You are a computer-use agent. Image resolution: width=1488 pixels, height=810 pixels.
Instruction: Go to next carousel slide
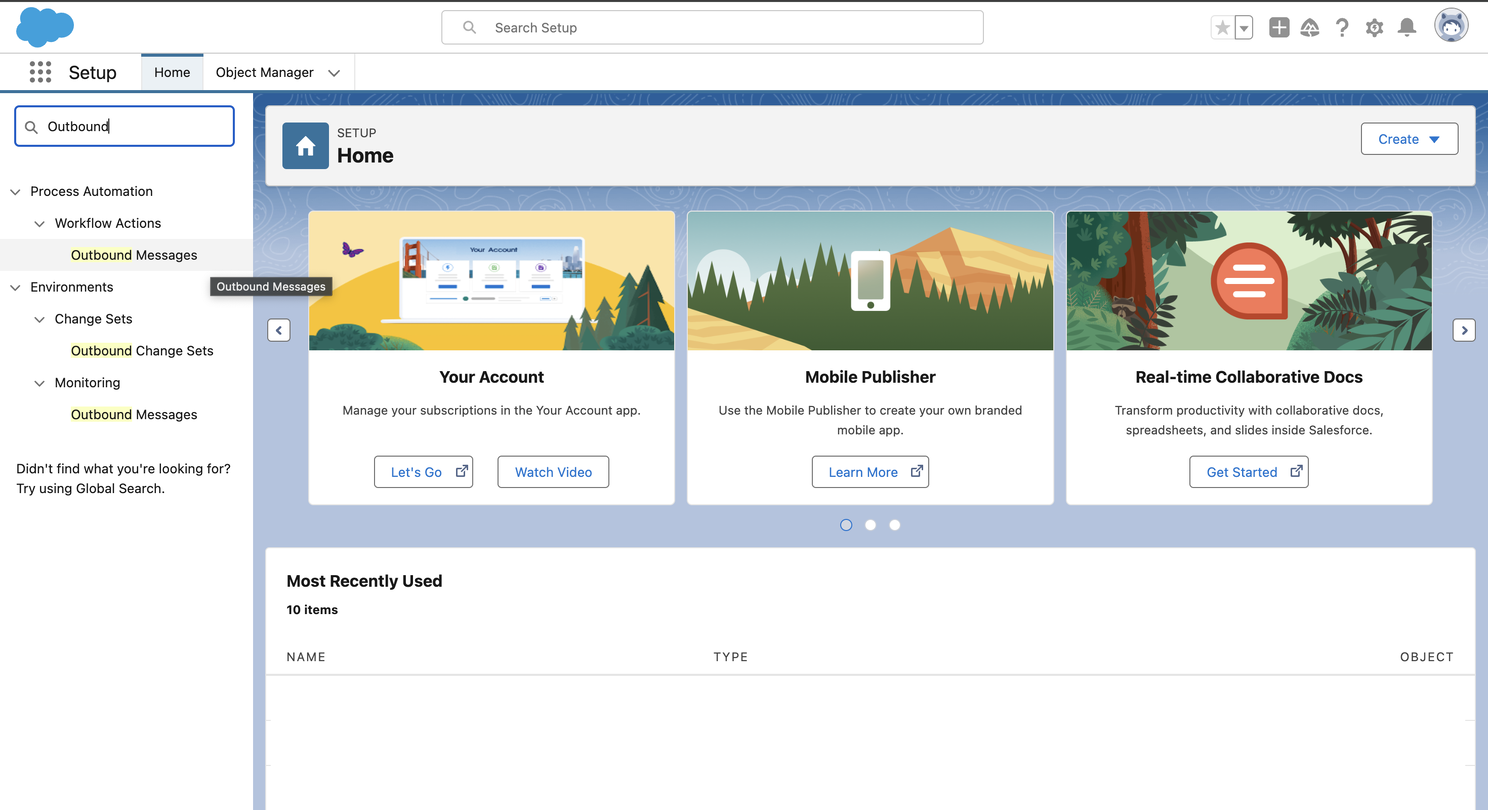(1464, 330)
